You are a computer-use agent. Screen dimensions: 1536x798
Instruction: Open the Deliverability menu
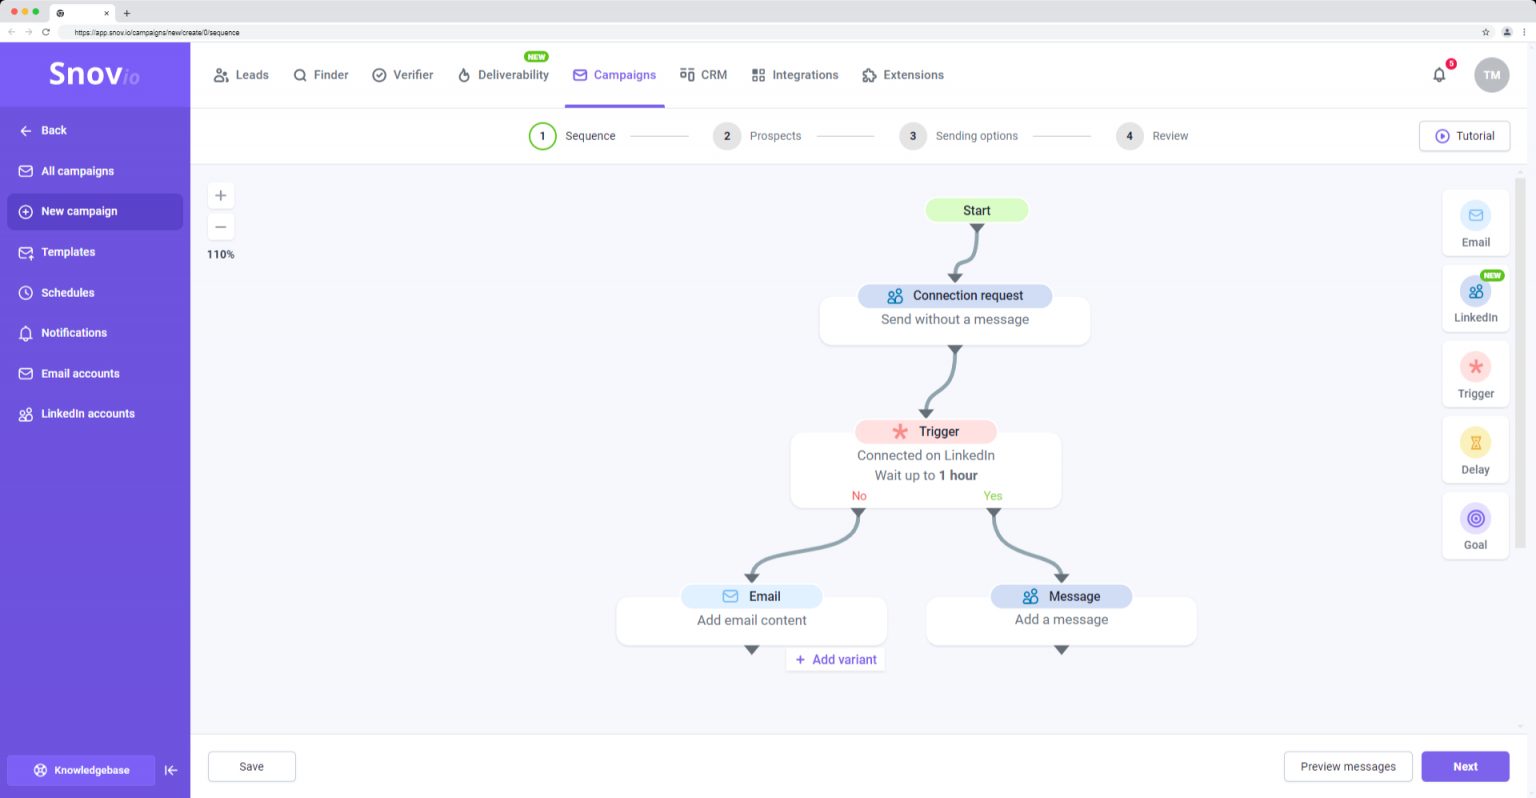pos(503,75)
